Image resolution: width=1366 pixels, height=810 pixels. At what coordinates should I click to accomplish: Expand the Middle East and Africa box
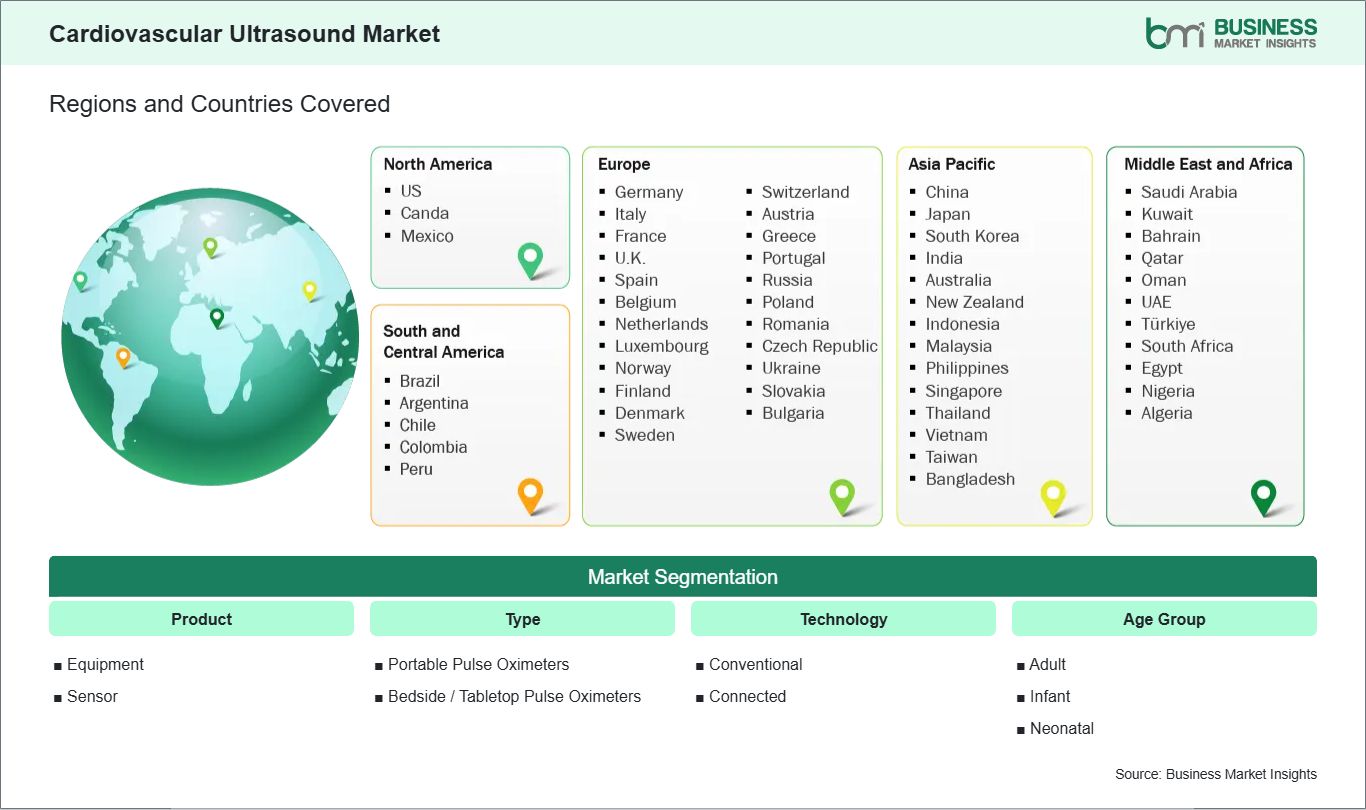point(1204,335)
